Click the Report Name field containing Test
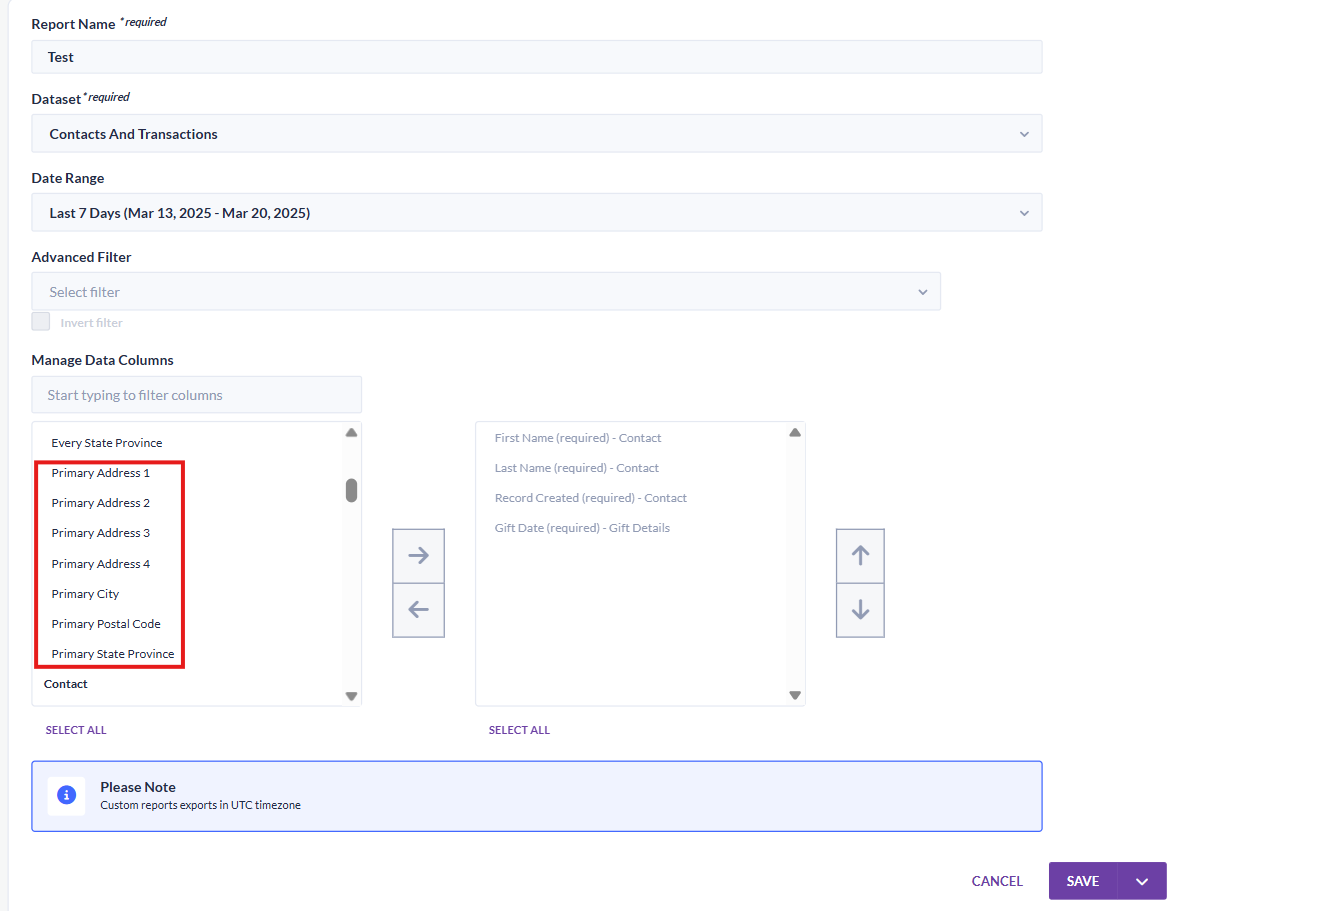This screenshot has height=911, width=1340. pos(536,57)
